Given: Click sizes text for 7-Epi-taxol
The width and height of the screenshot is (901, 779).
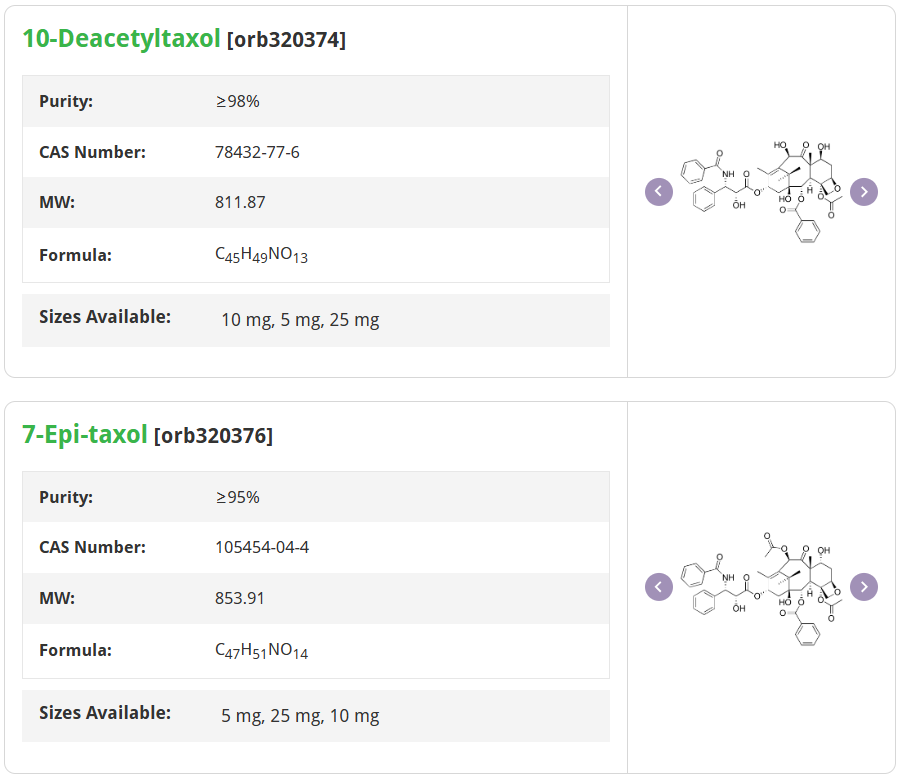Looking at the screenshot, I should [300, 716].
